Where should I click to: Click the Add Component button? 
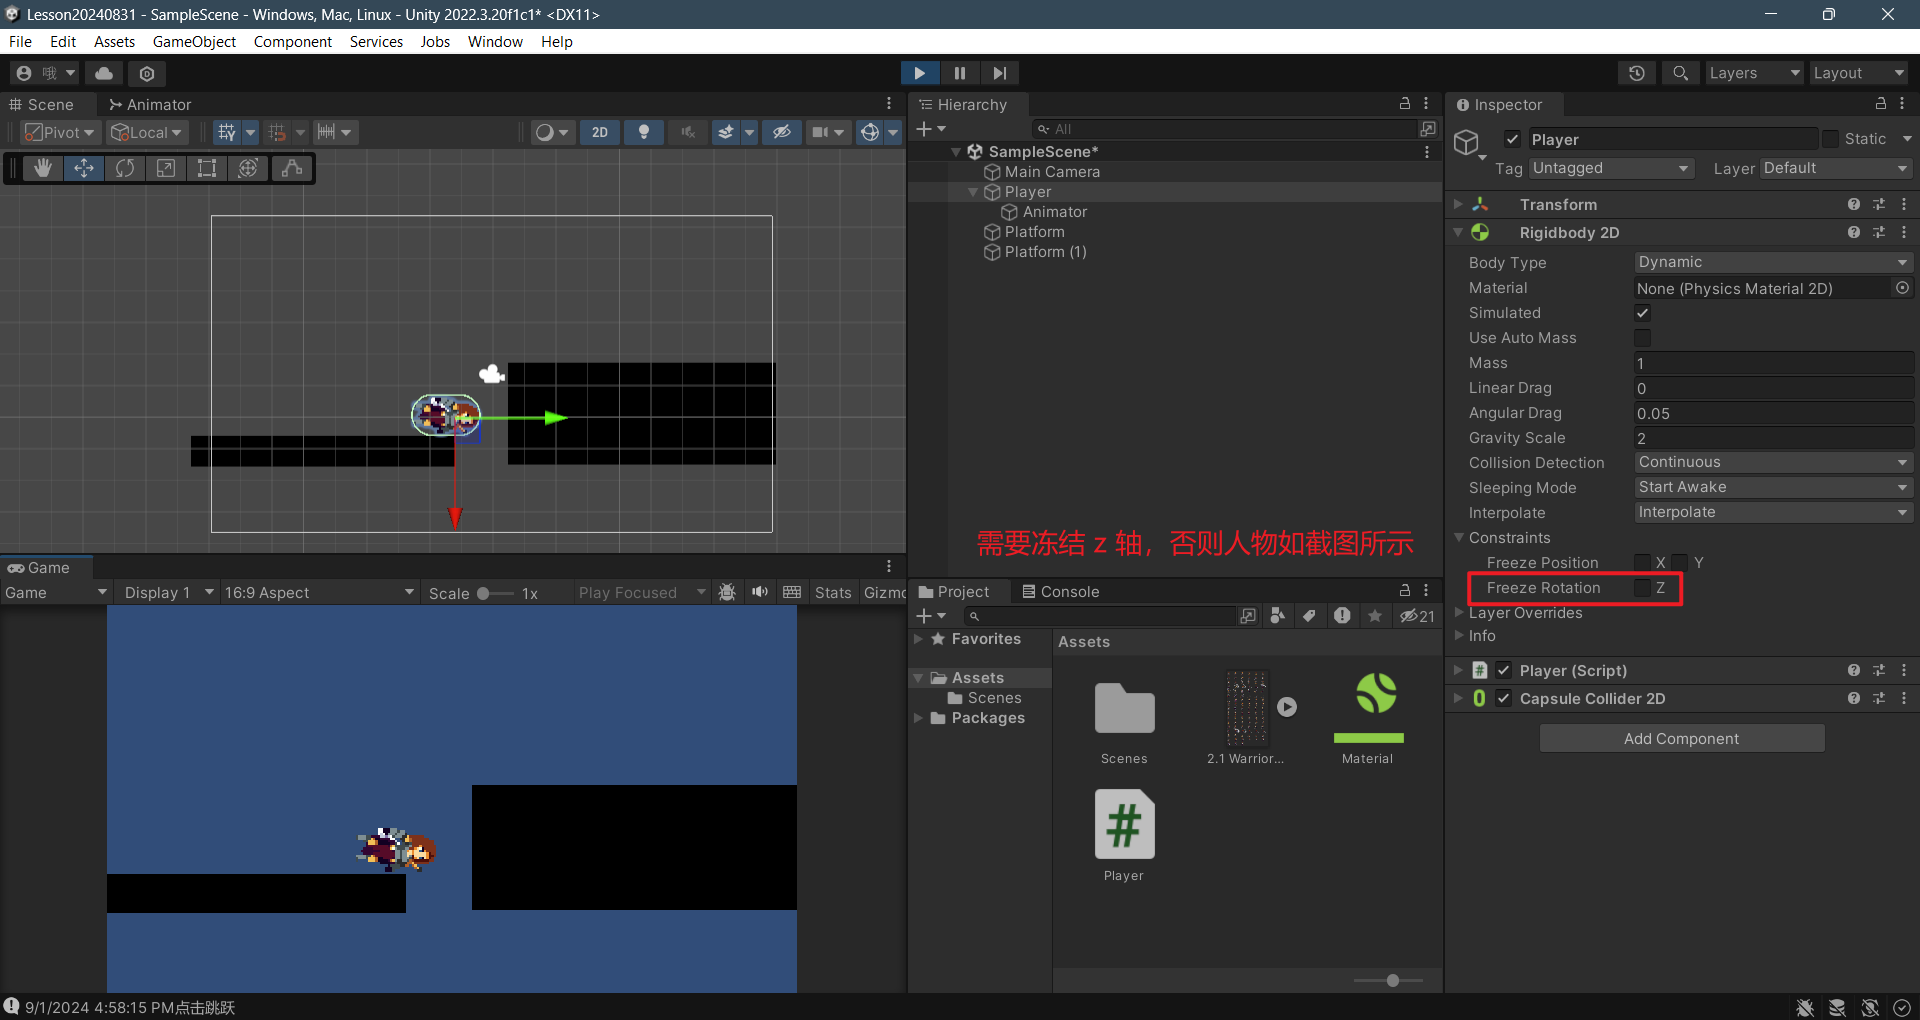point(1681,738)
